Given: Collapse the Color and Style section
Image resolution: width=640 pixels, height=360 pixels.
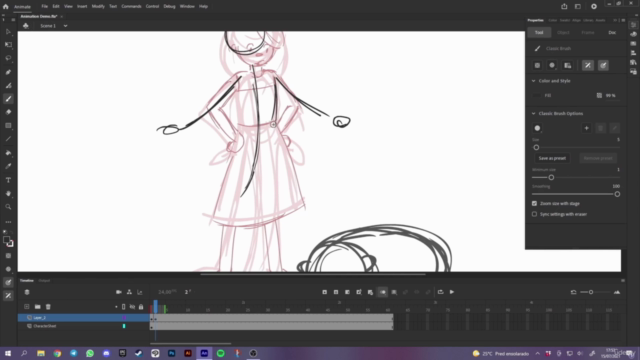Looking at the screenshot, I should (x=533, y=81).
